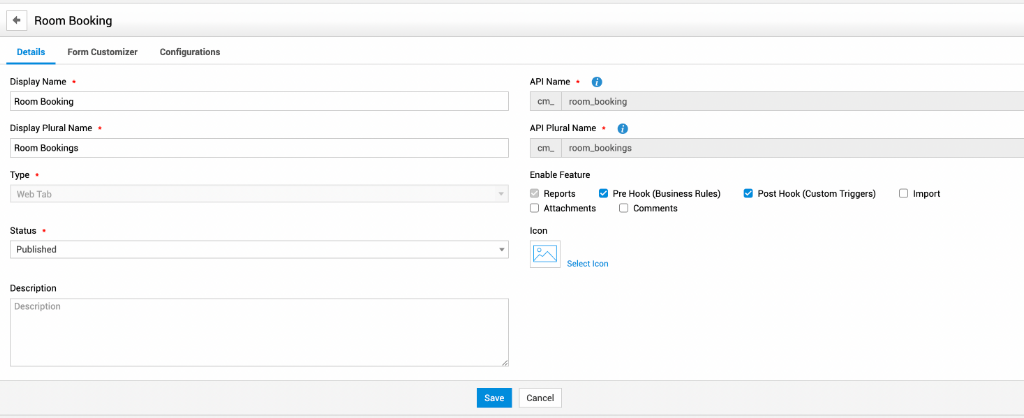Enable the Import feature checkbox
This screenshot has height=418, width=1024.
click(x=903, y=194)
